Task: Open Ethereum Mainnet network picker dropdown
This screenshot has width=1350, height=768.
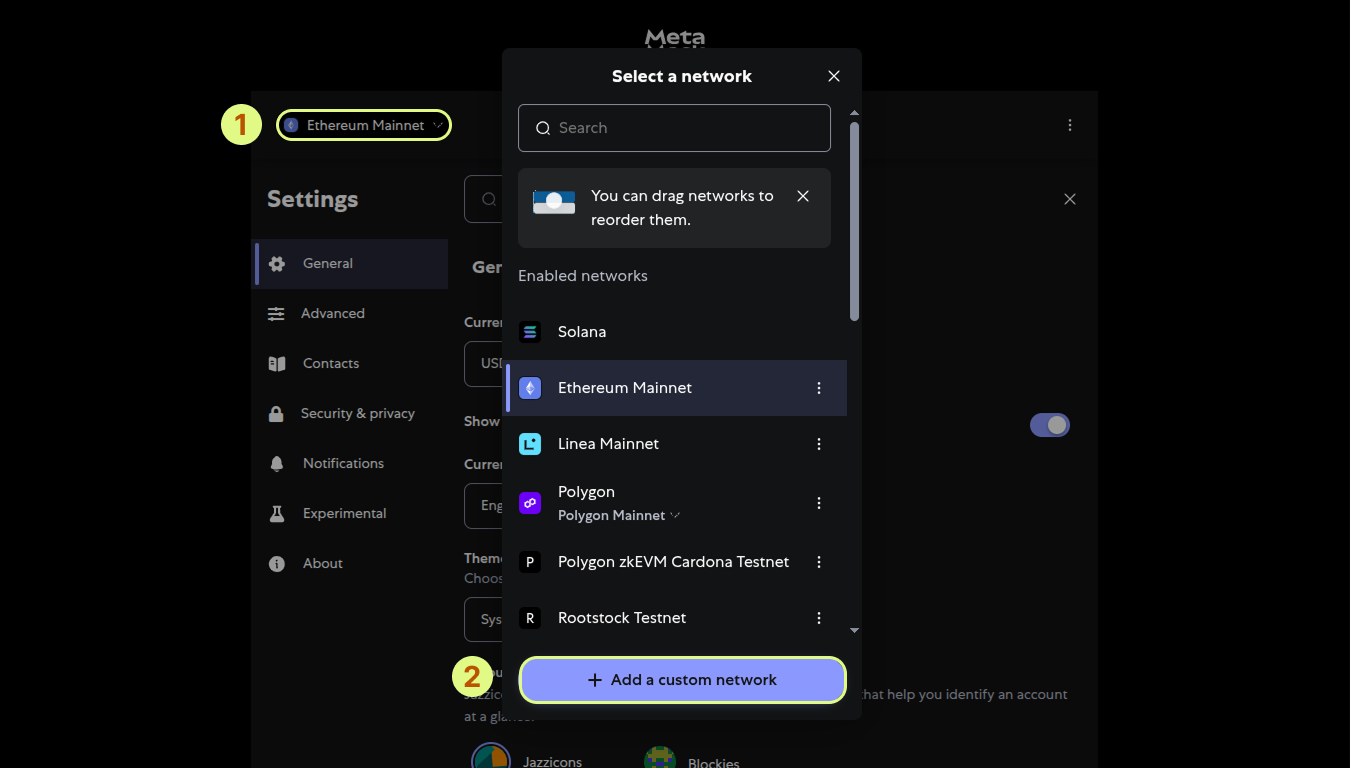Action: (364, 125)
